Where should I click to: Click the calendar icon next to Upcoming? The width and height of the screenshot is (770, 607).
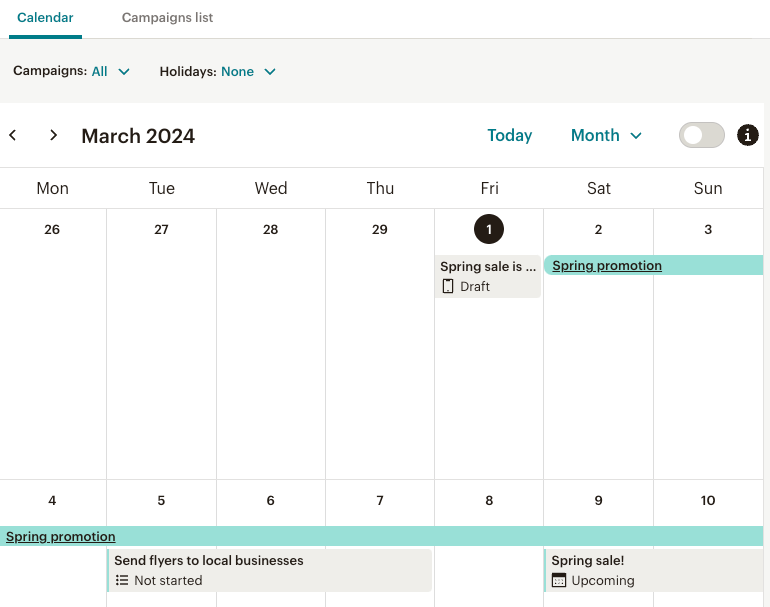(559, 580)
